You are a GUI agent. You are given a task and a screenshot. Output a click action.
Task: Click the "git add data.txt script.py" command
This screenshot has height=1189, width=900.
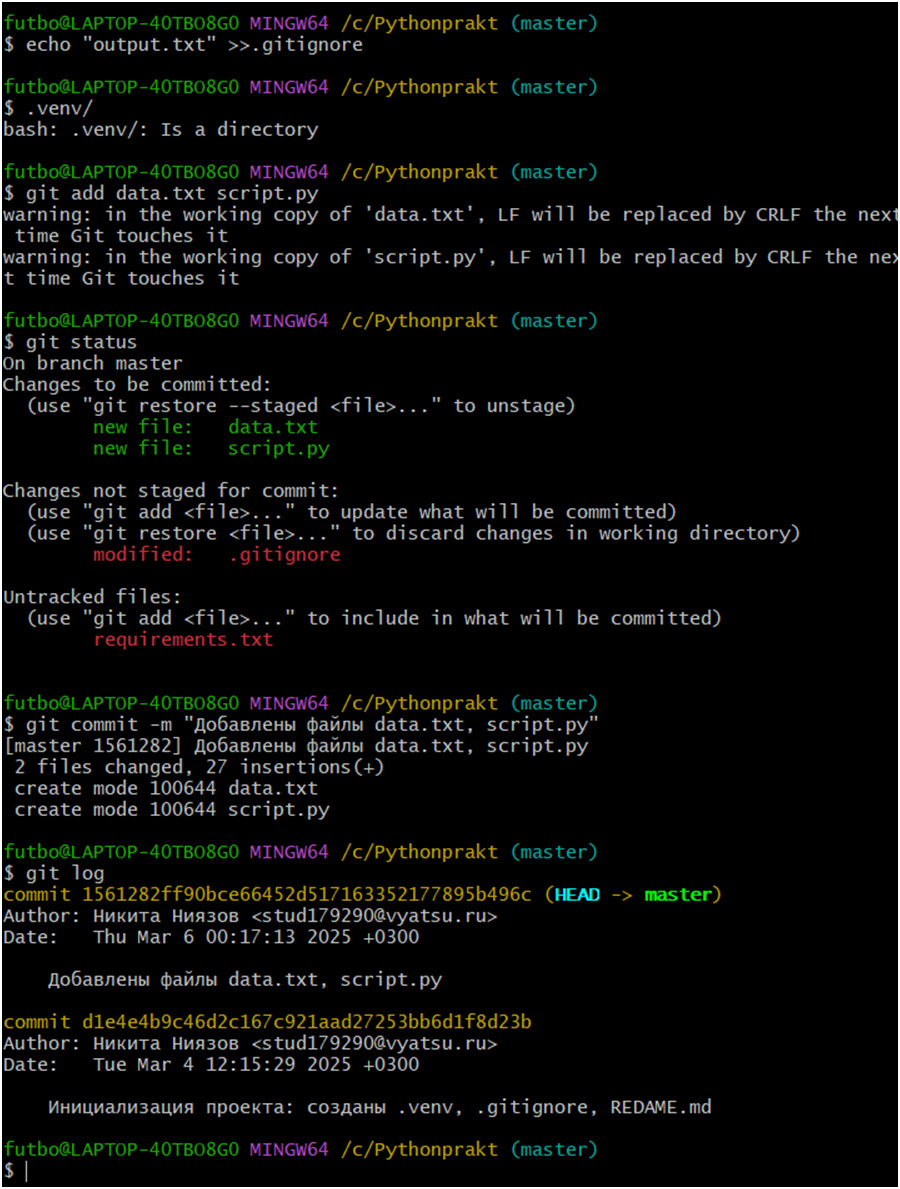coord(172,193)
